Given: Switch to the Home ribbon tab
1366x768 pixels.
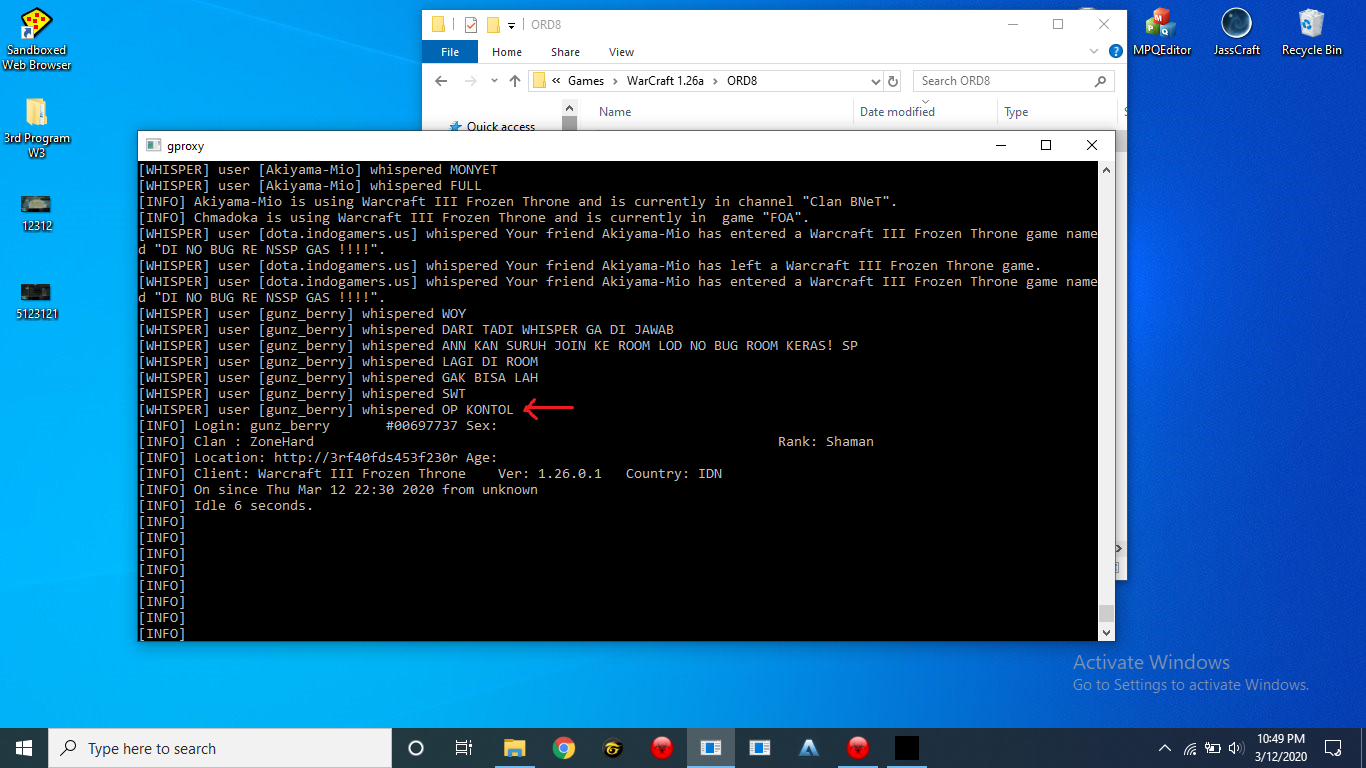Looking at the screenshot, I should [x=507, y=52].
